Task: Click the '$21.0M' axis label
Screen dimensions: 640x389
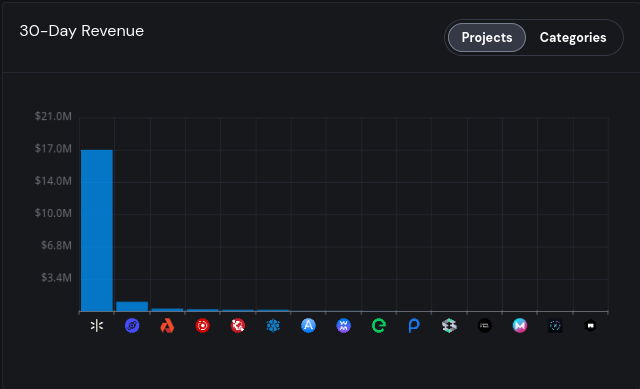Action: point(53,116)
